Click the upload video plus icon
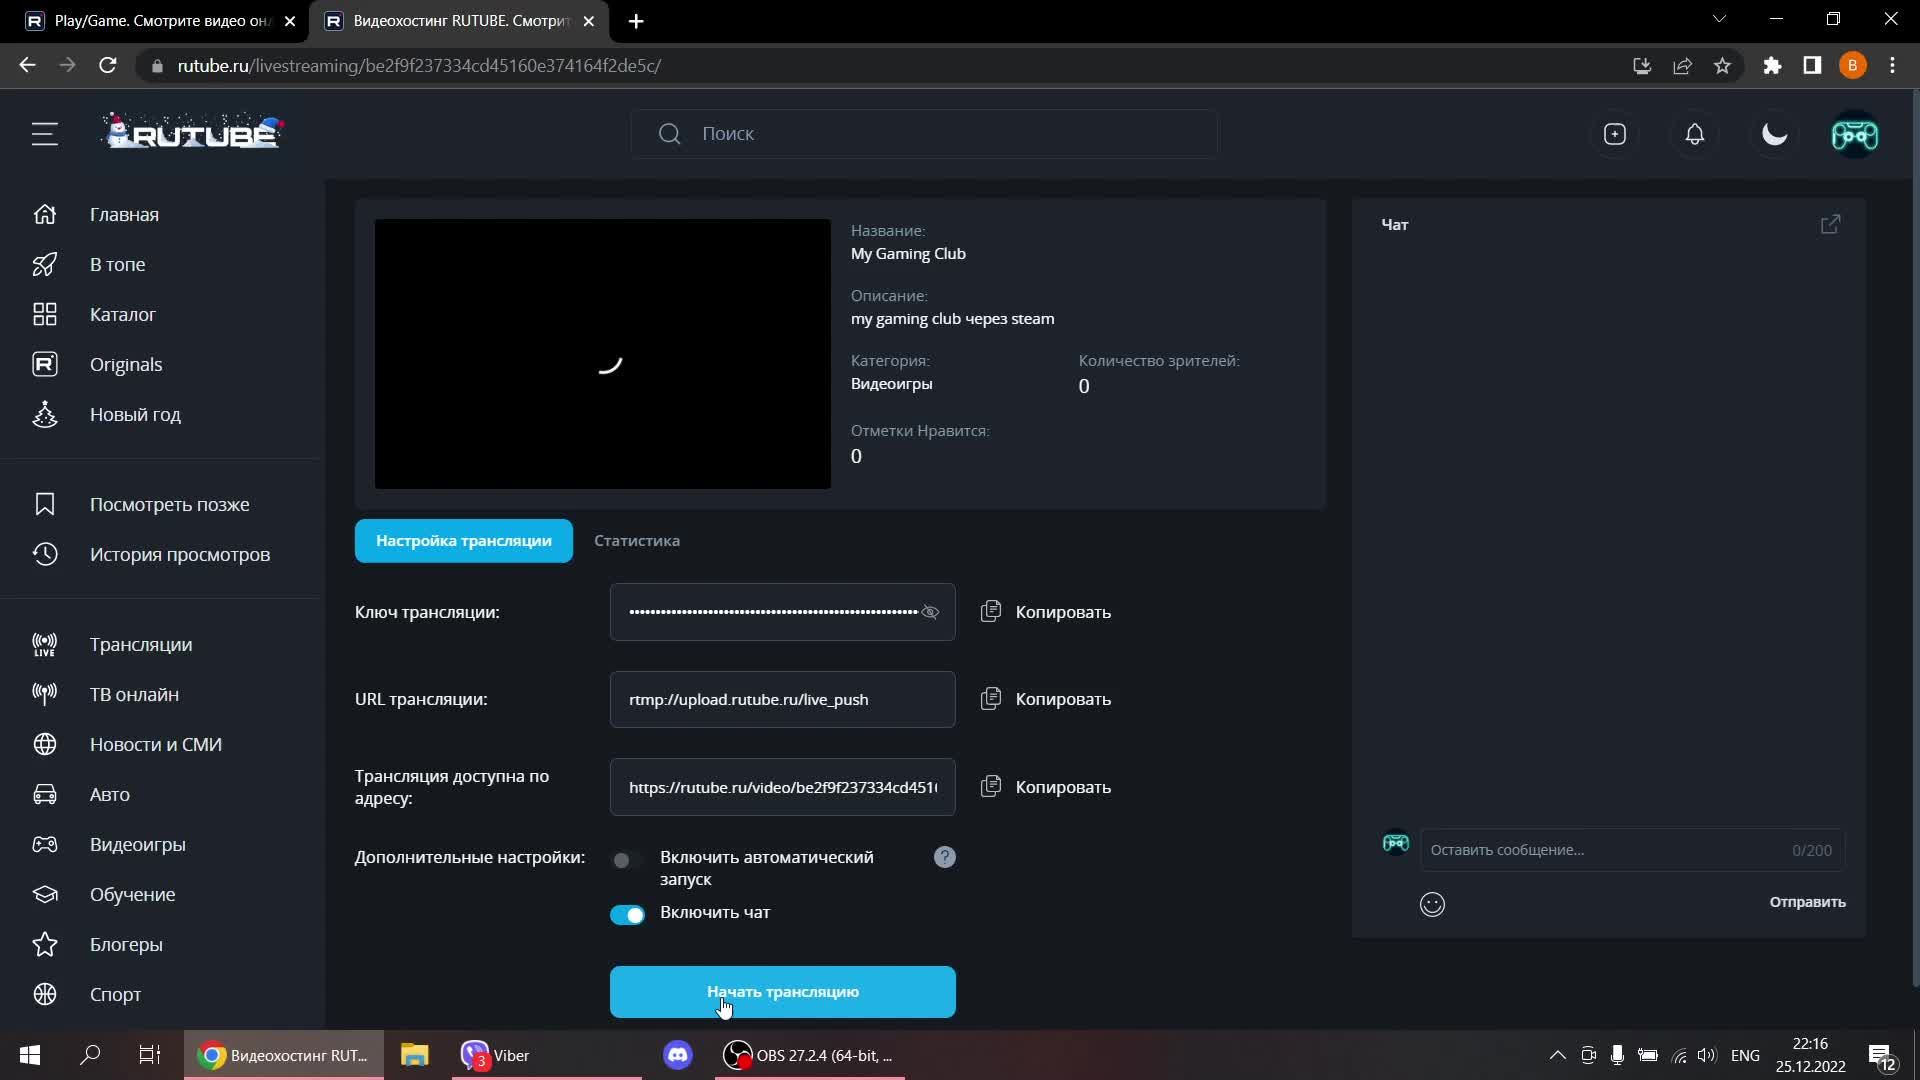 1614,134
